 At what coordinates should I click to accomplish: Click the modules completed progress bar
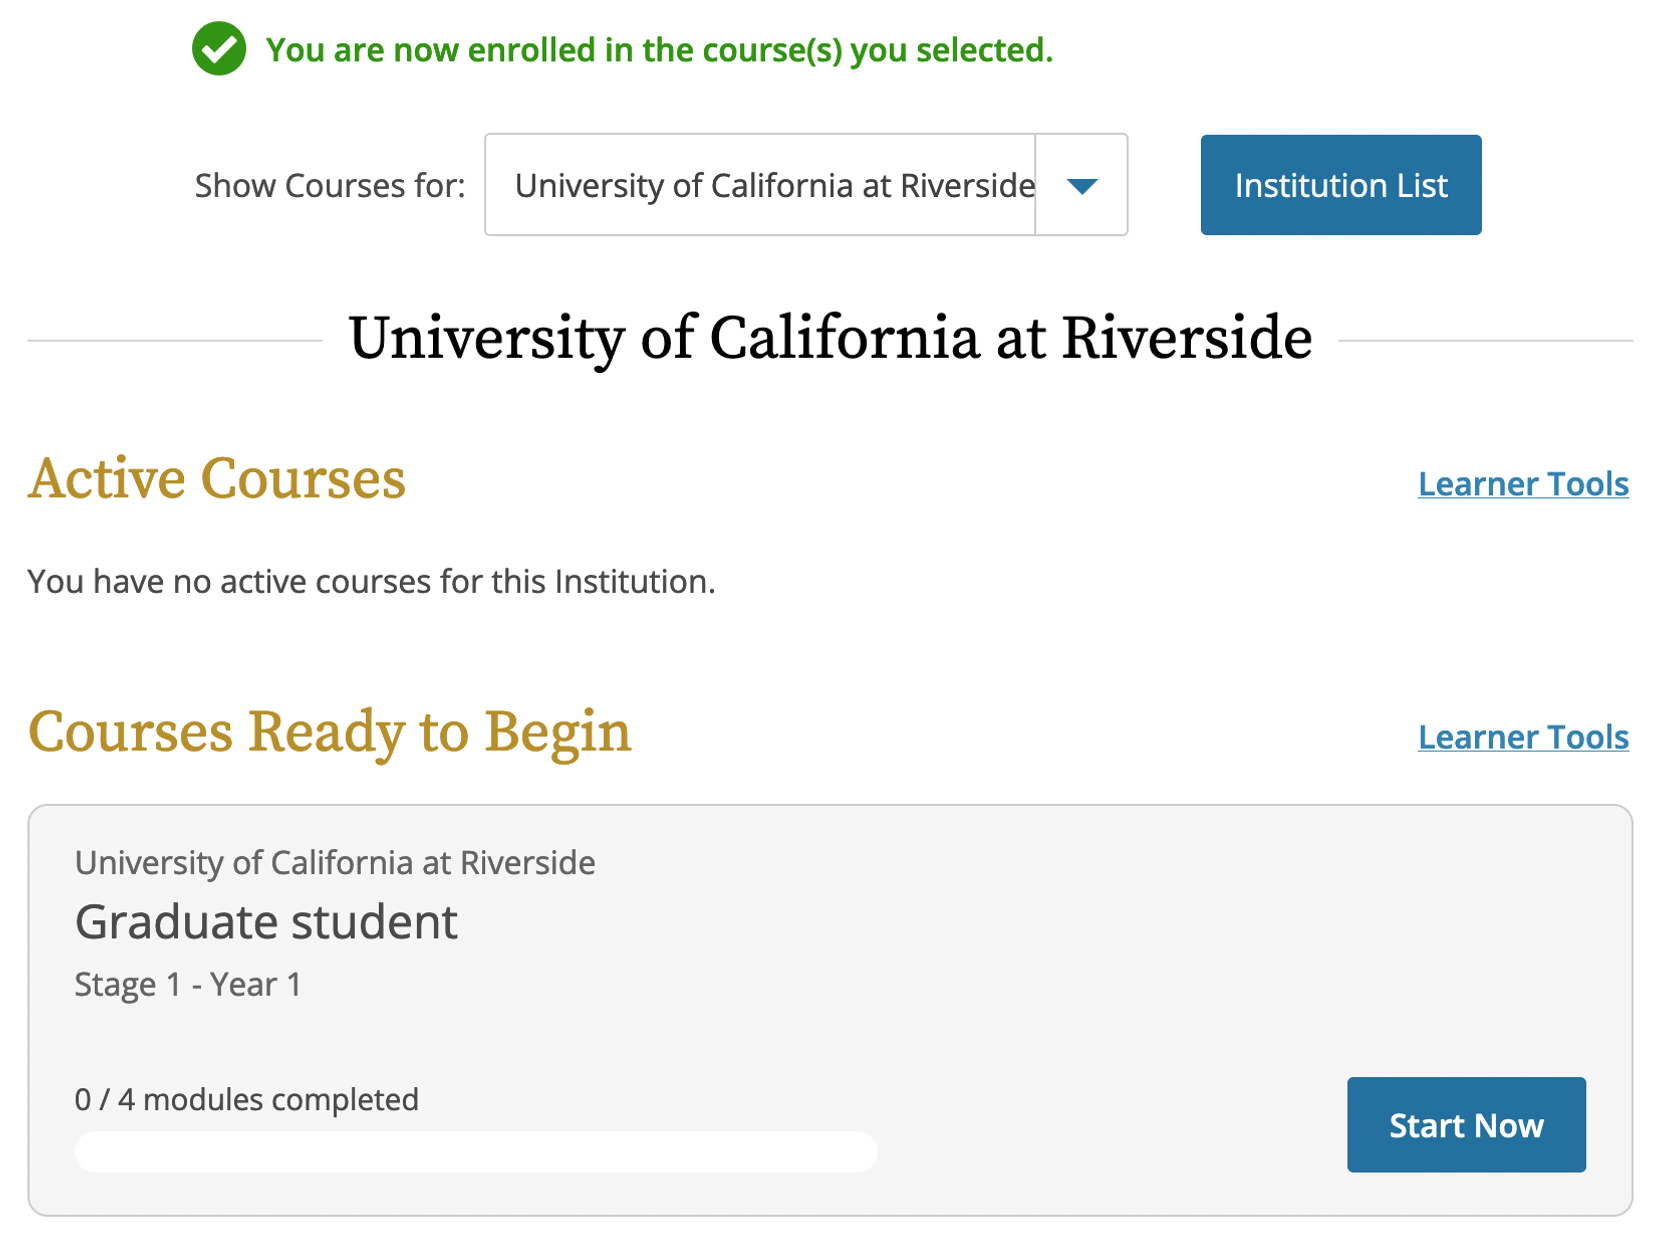476,1152
